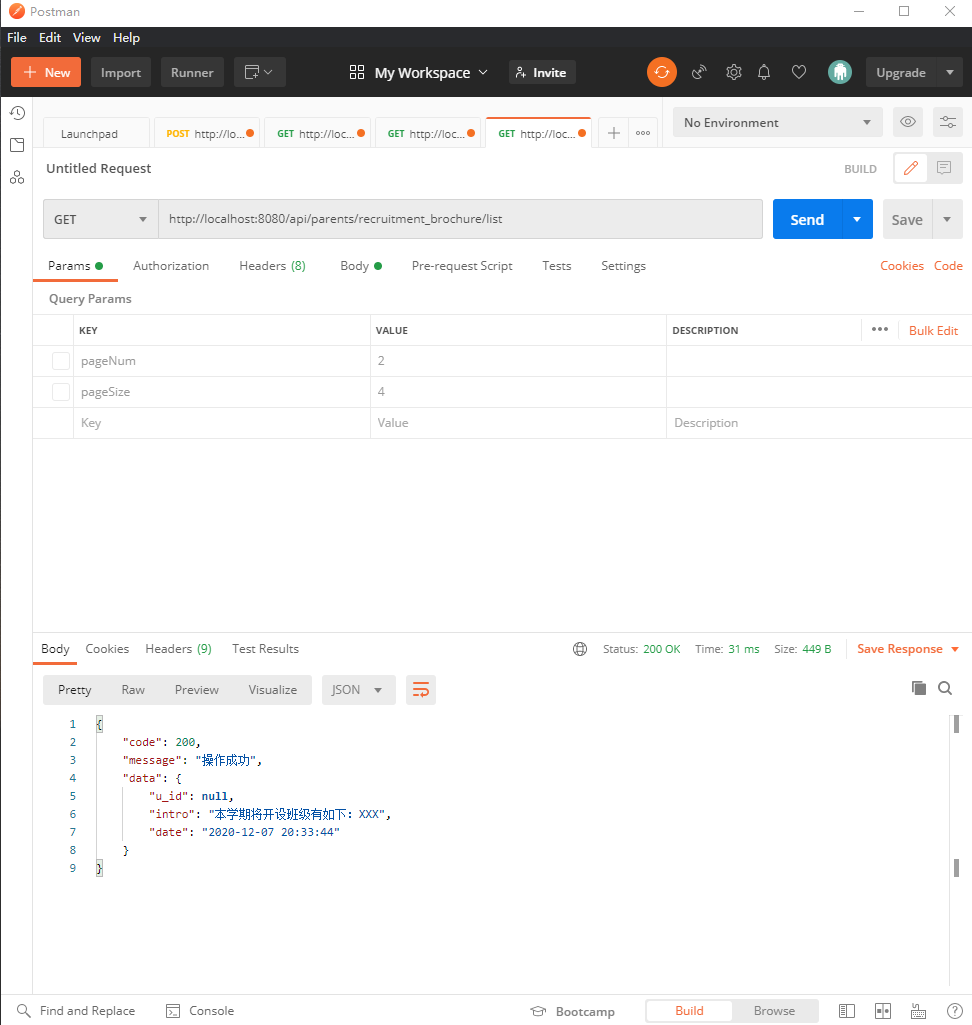Open the Edit menu
The width and height of the screenshot is (972, 1025).
coord(50,38)
